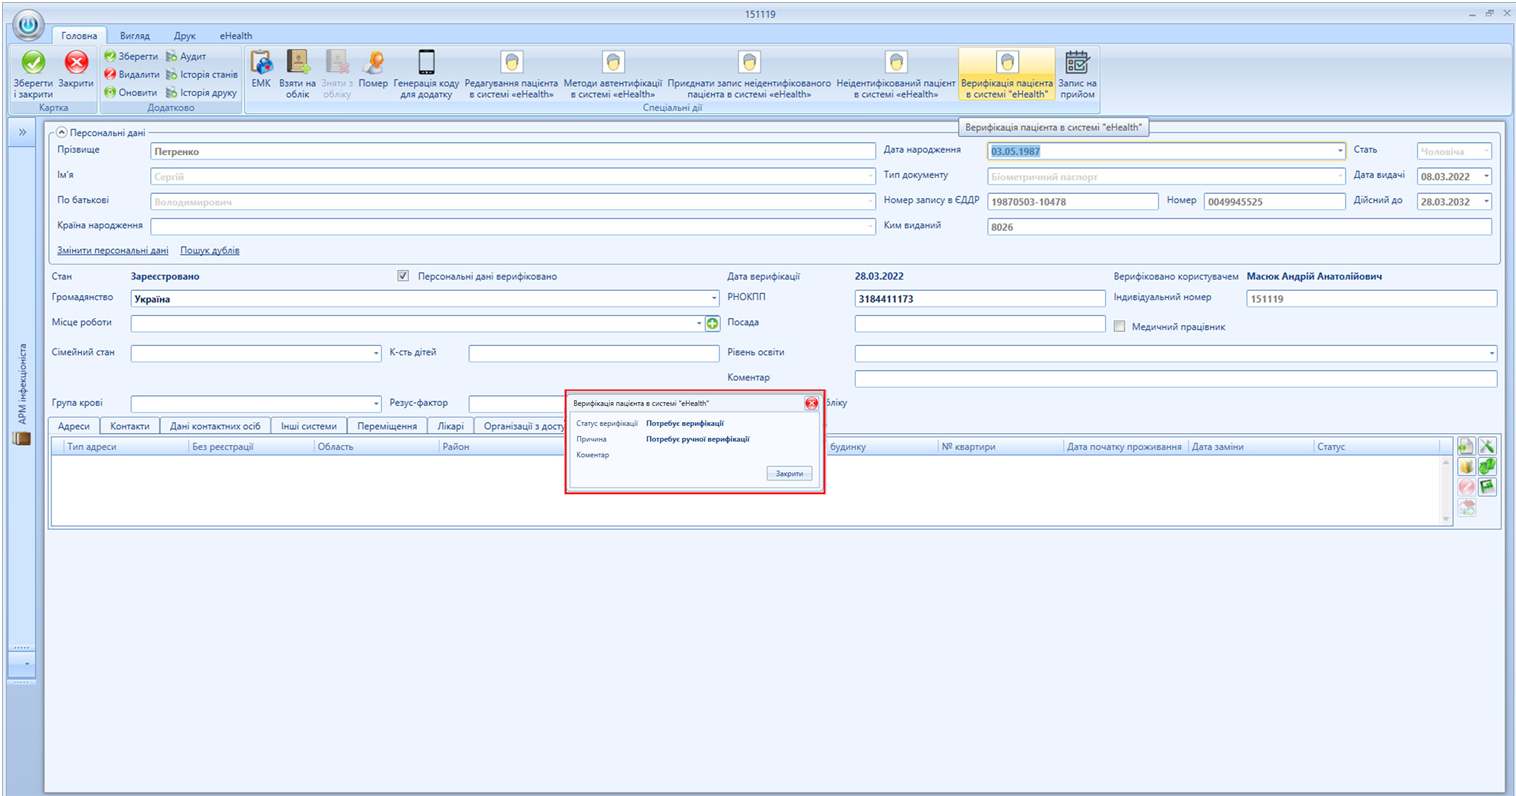Viewport: 1516px width, 796px height.
Task: Click the green chain link icon
Action: pyautogui.click(x=1487, y=467)
